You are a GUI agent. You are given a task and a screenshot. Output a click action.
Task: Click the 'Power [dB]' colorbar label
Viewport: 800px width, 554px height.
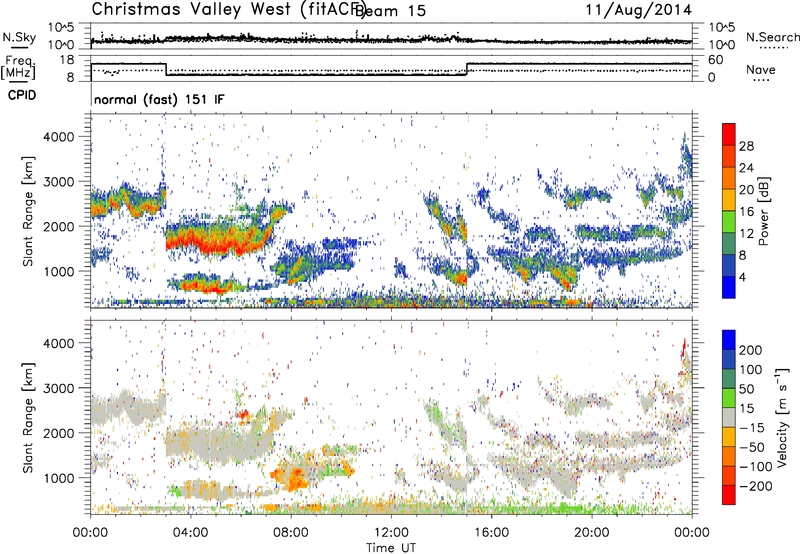point(763,211)
